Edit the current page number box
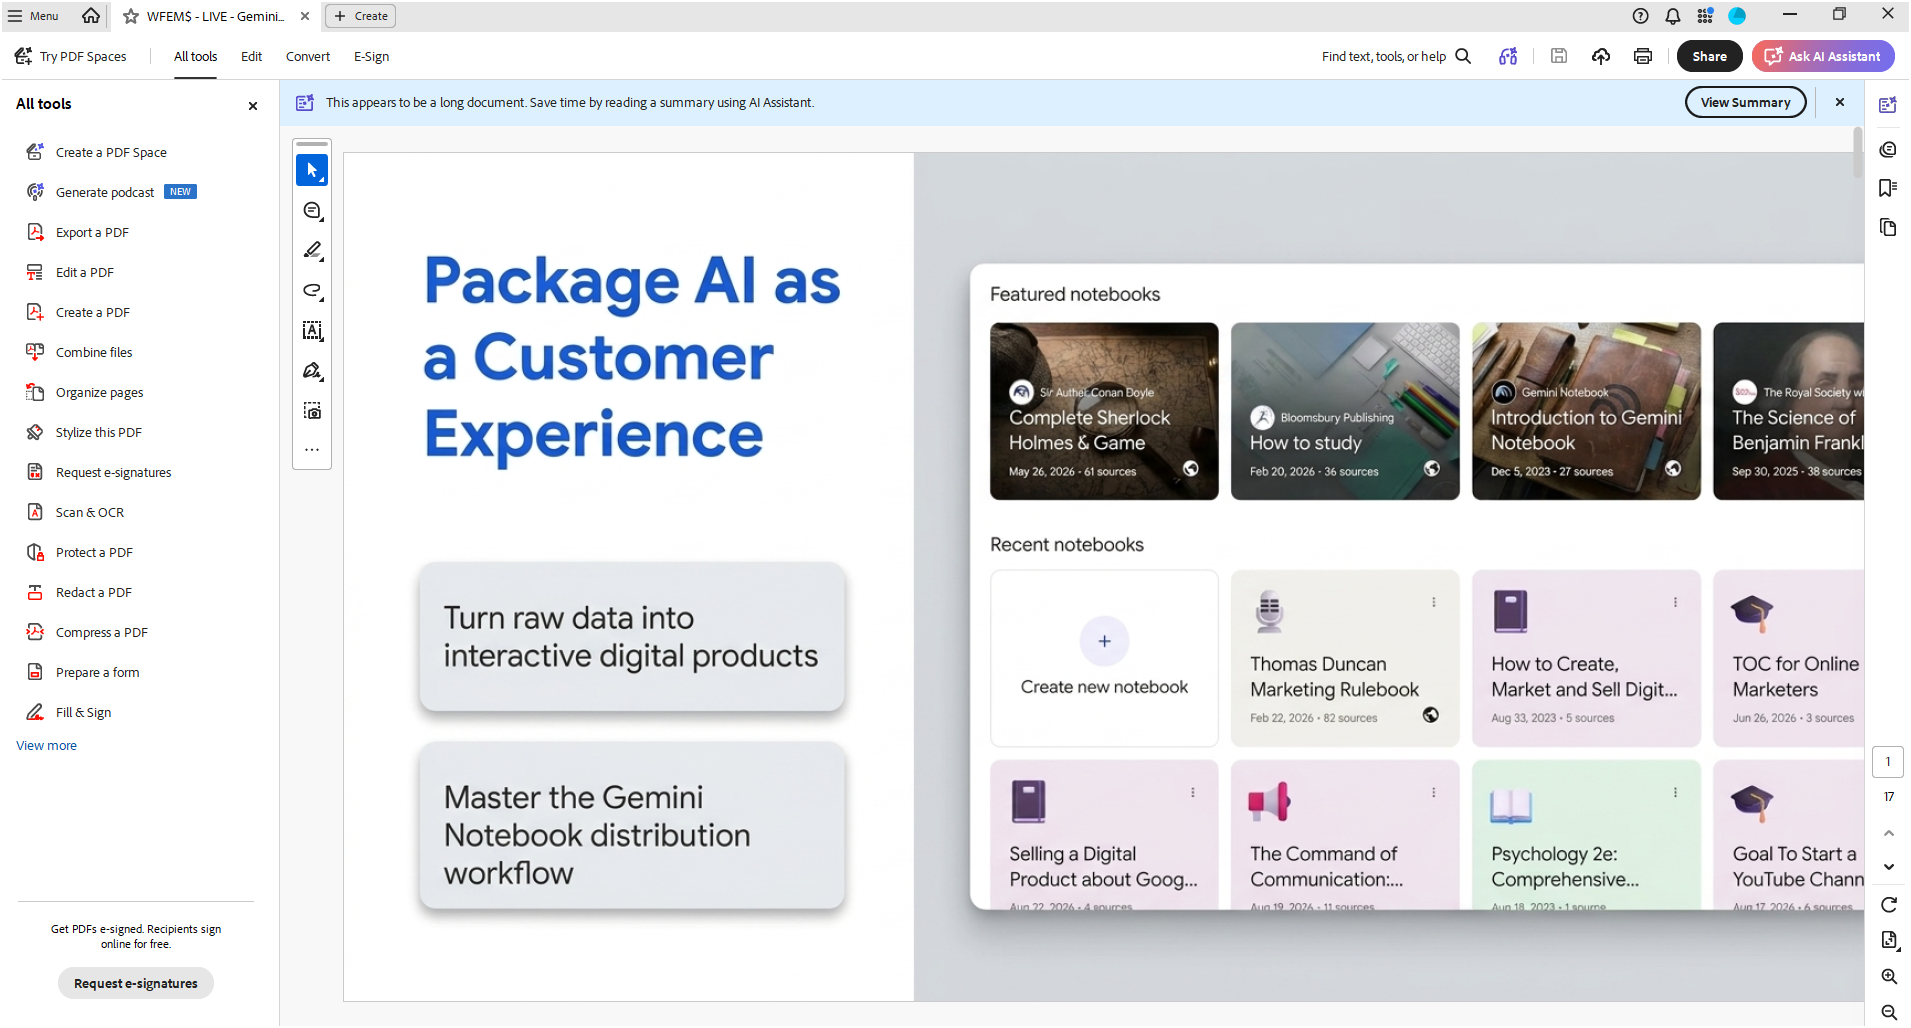This screenshot has width=1911, height=1028. 1888,762
